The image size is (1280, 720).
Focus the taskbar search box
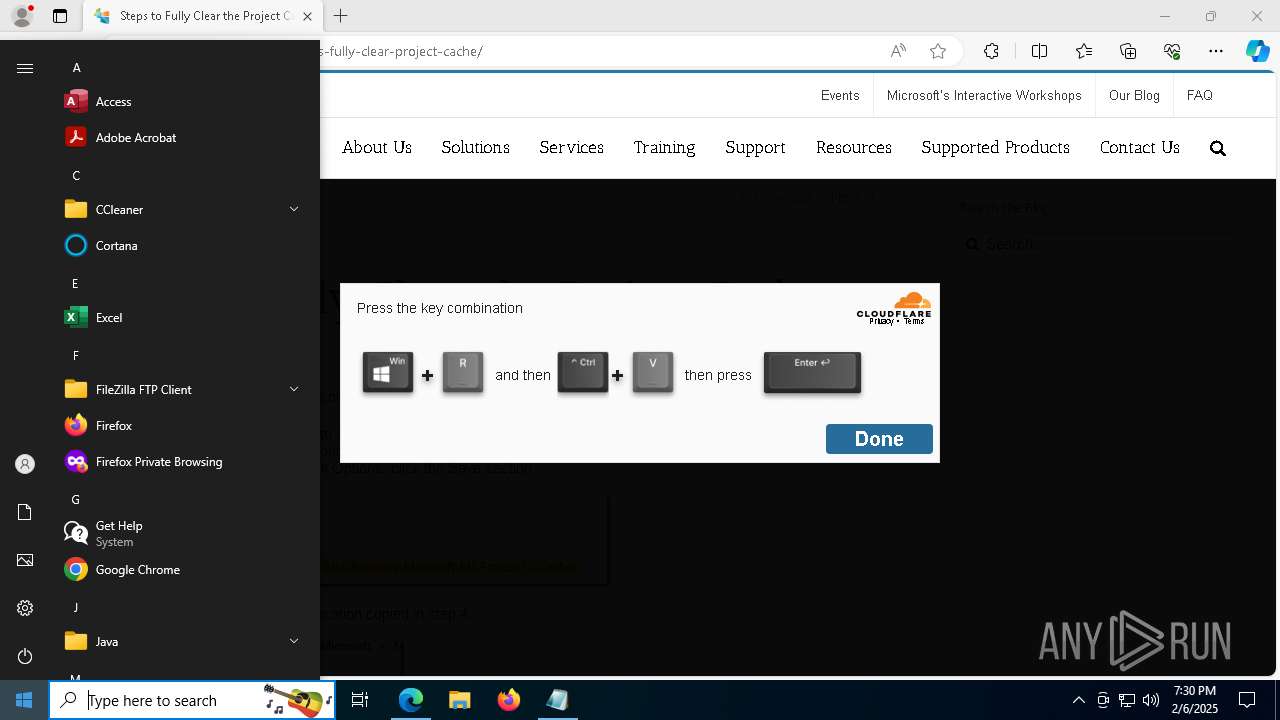coord(192,700)
